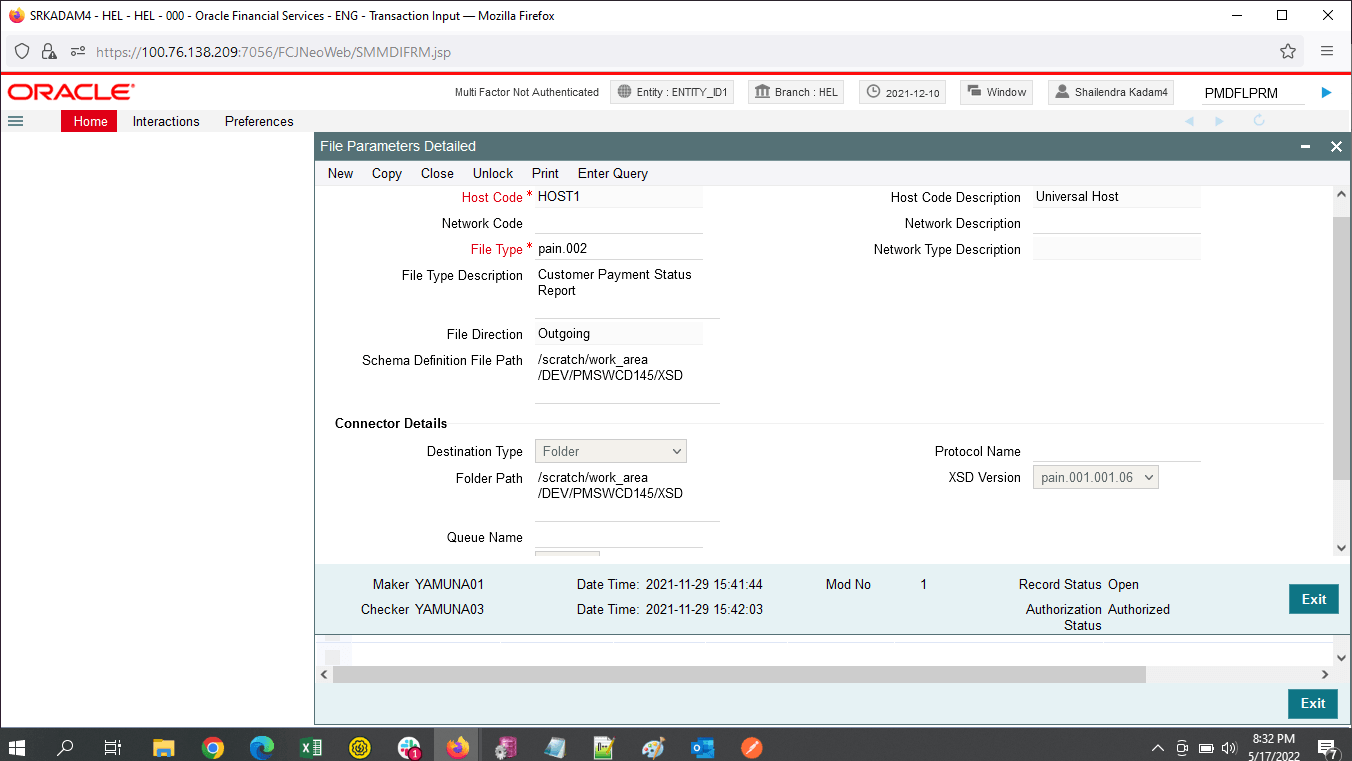Open the Shailendra Kadam4 user menu
This screenshot has width=1352, height=761.
coord(1111,92)
